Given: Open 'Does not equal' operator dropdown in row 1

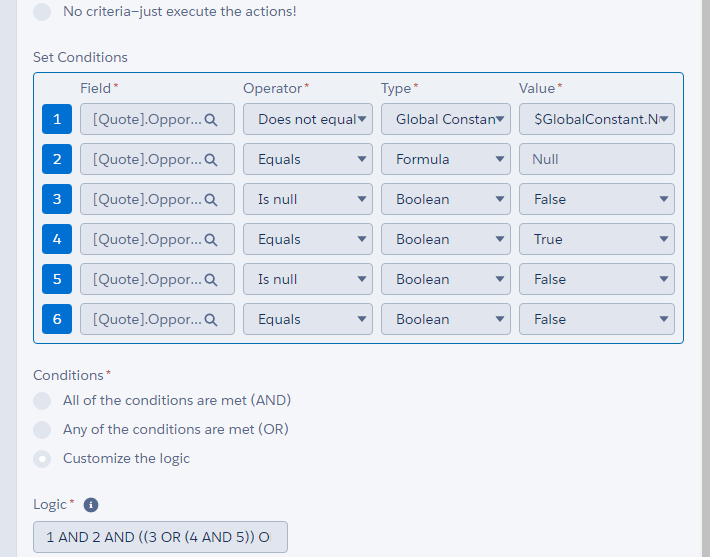Looking at the screenshot, I should pos(308,119).
